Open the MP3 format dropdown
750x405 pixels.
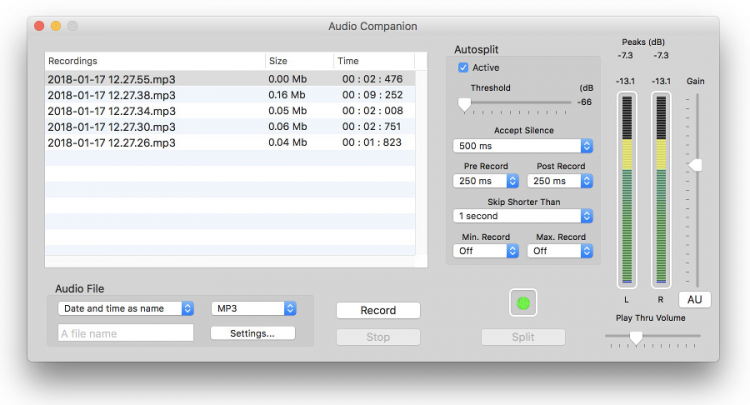[x=254, y=309]
